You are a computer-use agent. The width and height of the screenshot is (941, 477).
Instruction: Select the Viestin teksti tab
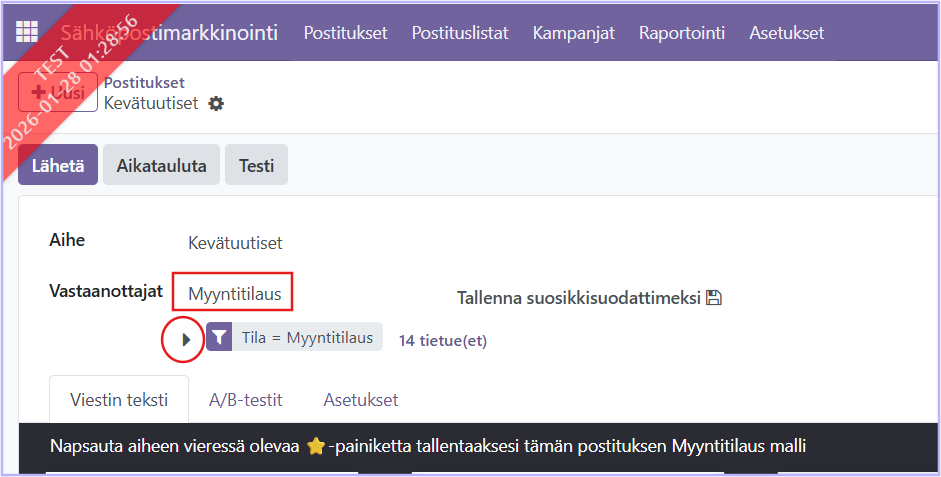[x=118, y=400]
